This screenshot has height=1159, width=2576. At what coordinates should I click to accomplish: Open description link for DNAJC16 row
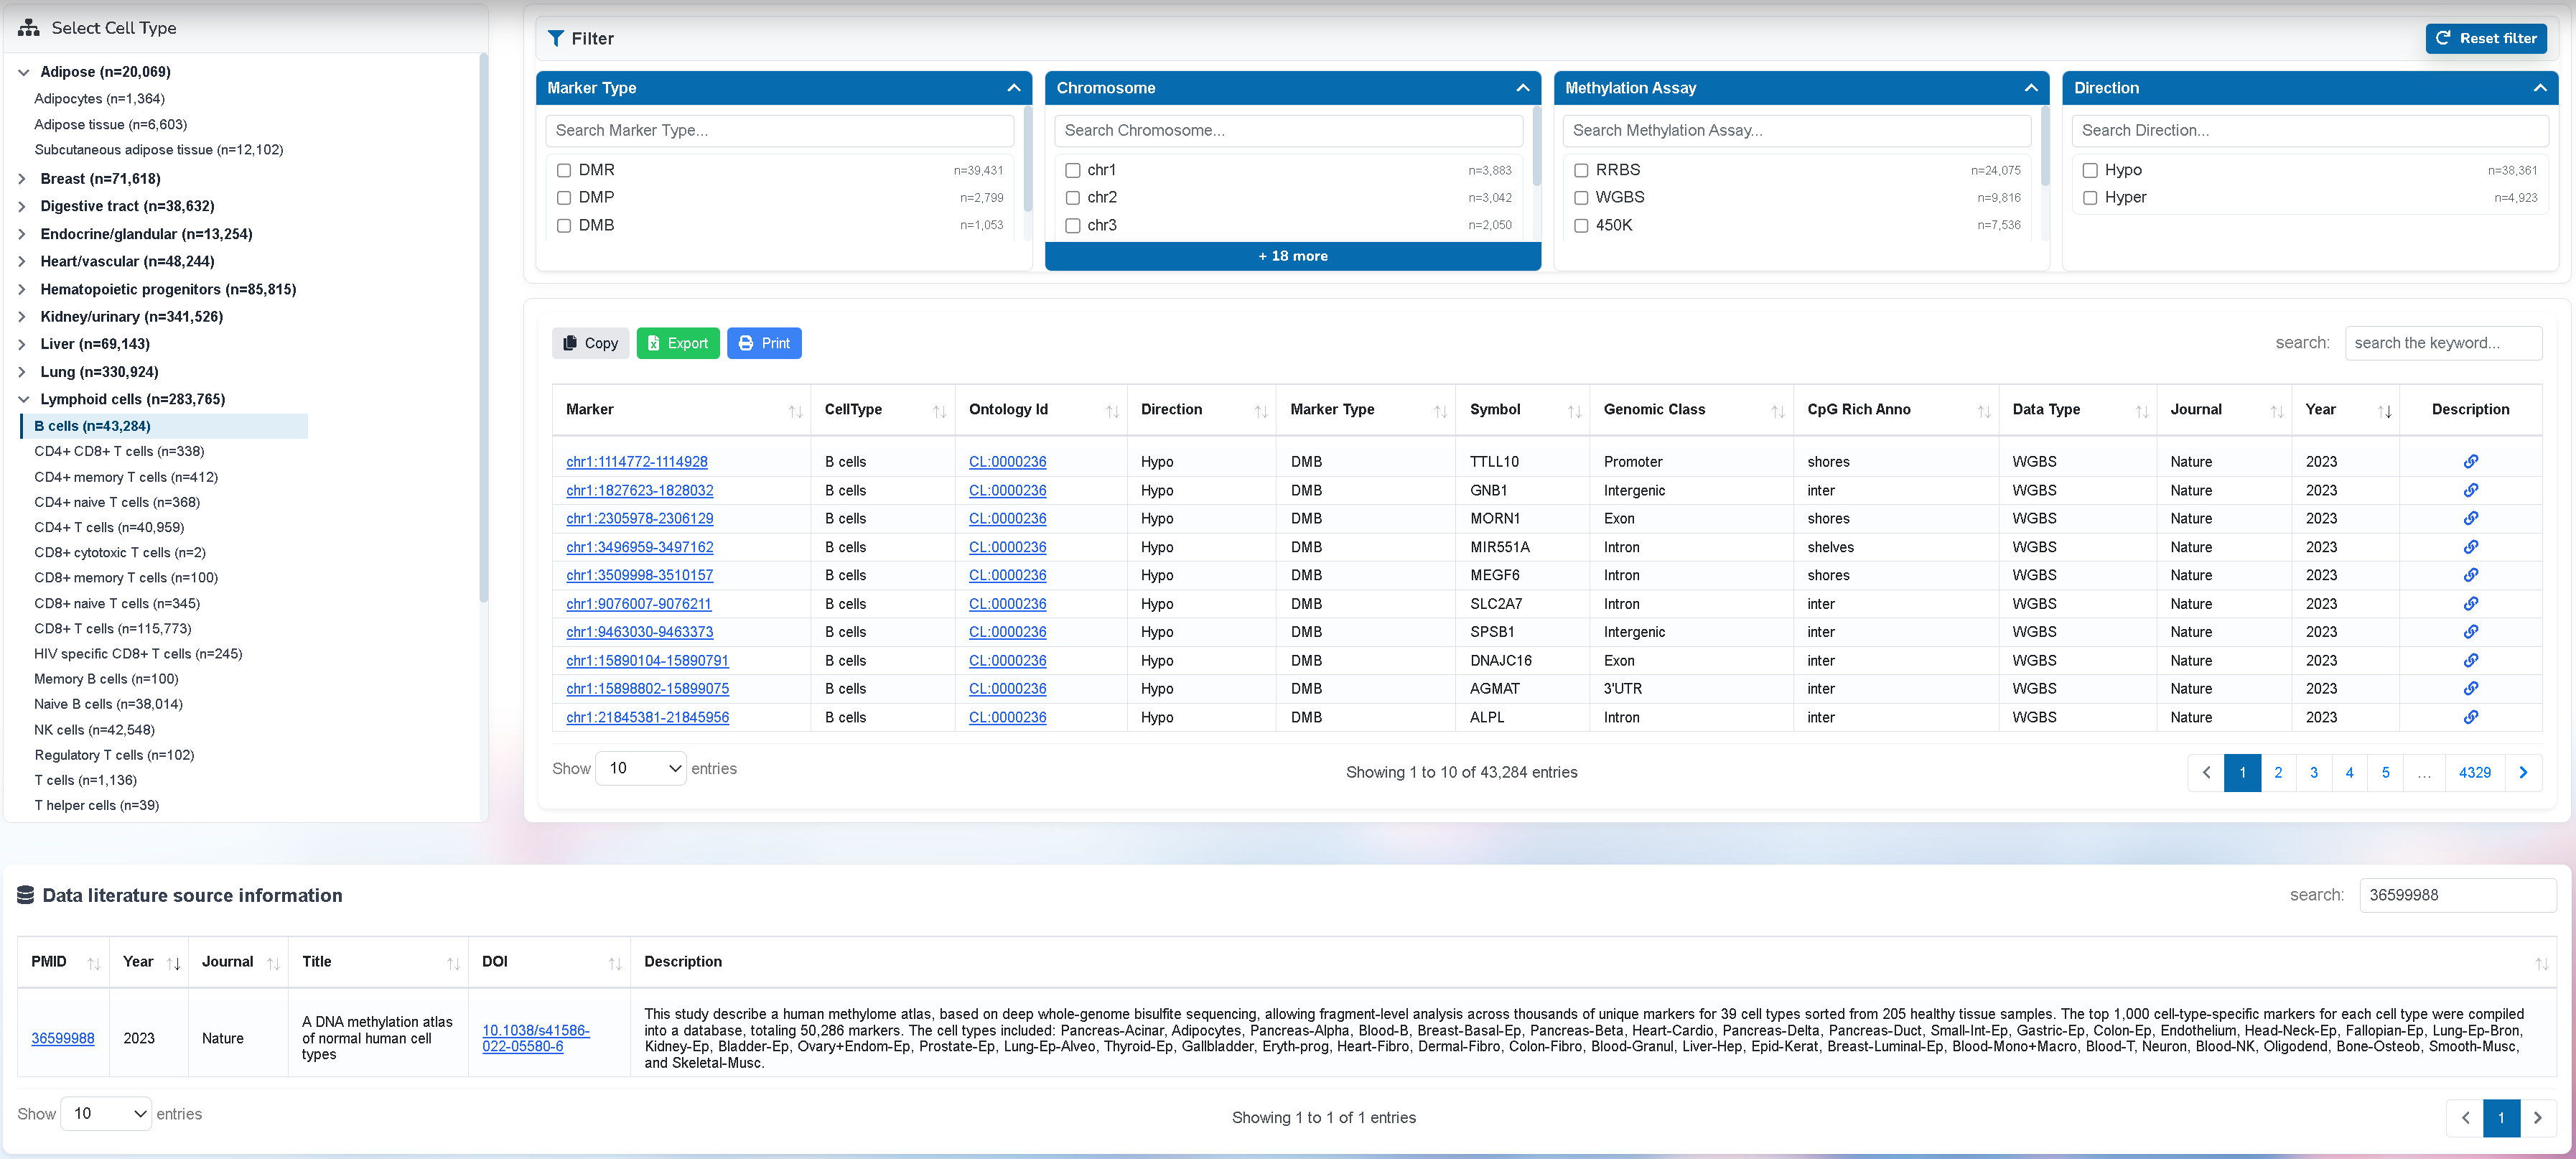tap(2470, 661)
